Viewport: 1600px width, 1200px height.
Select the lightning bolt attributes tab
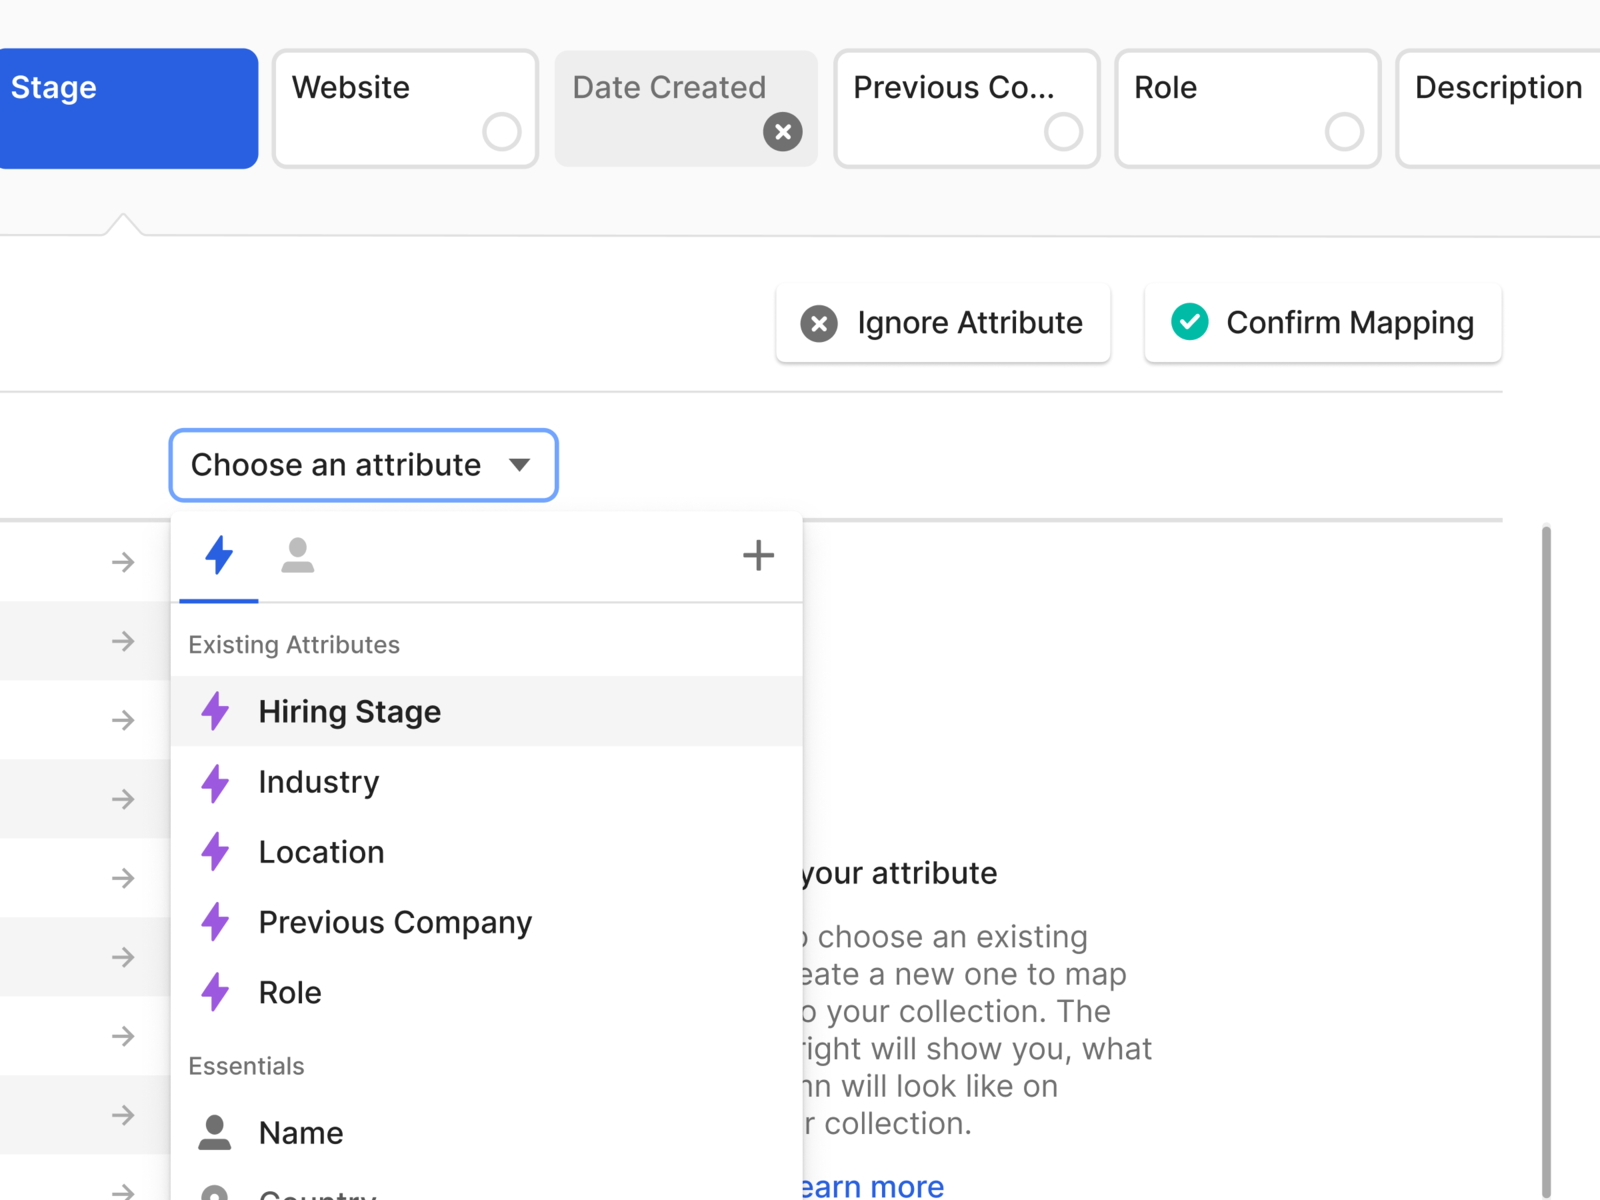[218, 555]
